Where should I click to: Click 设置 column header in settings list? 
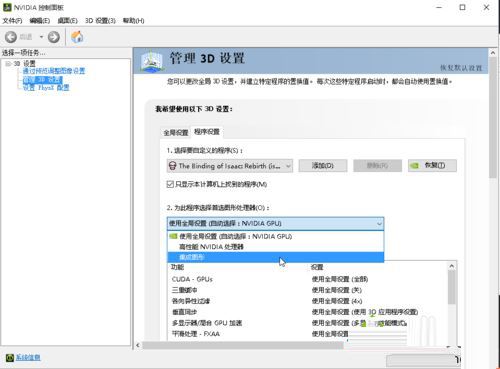coord(317,267)
